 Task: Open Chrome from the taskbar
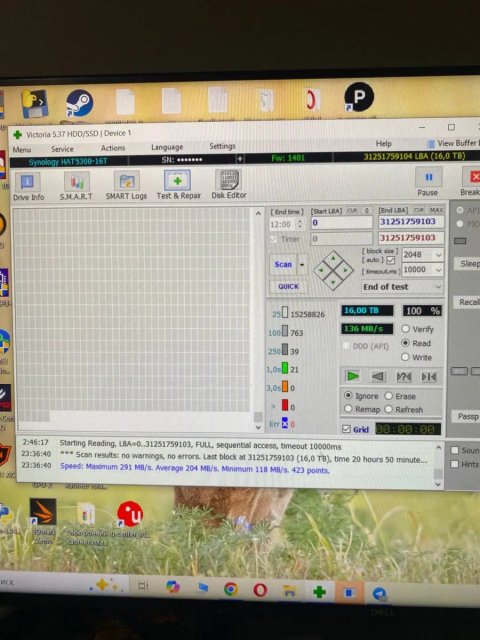[231, 589]
